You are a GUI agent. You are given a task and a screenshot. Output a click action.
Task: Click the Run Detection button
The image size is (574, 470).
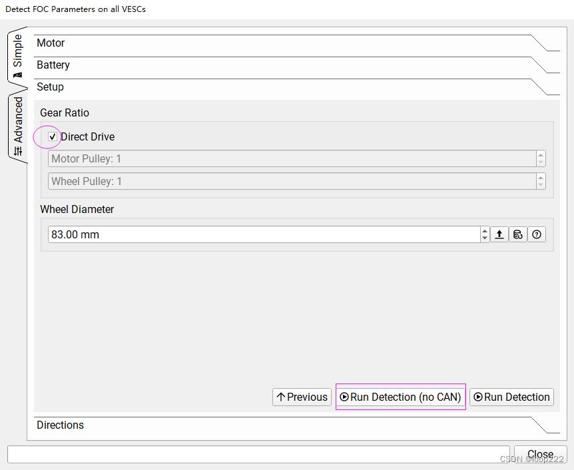point(512,397)
